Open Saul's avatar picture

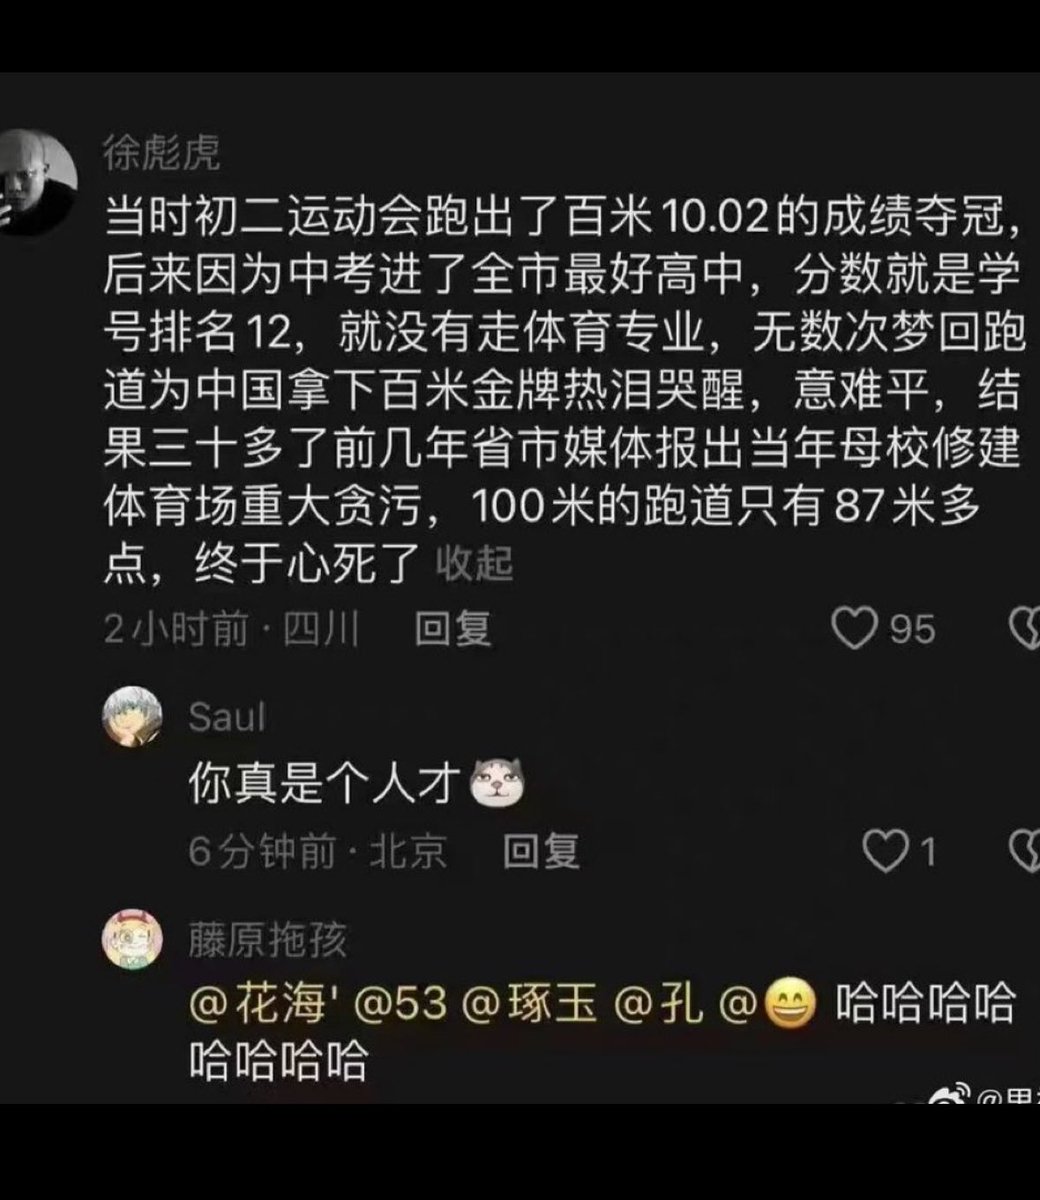tap(132, 716)
